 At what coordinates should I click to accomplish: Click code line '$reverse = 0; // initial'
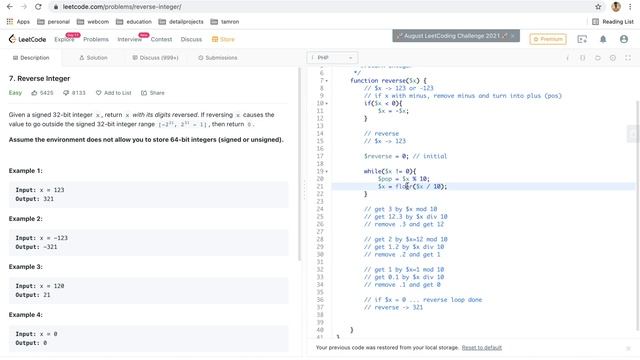click(x=405, y=156)
